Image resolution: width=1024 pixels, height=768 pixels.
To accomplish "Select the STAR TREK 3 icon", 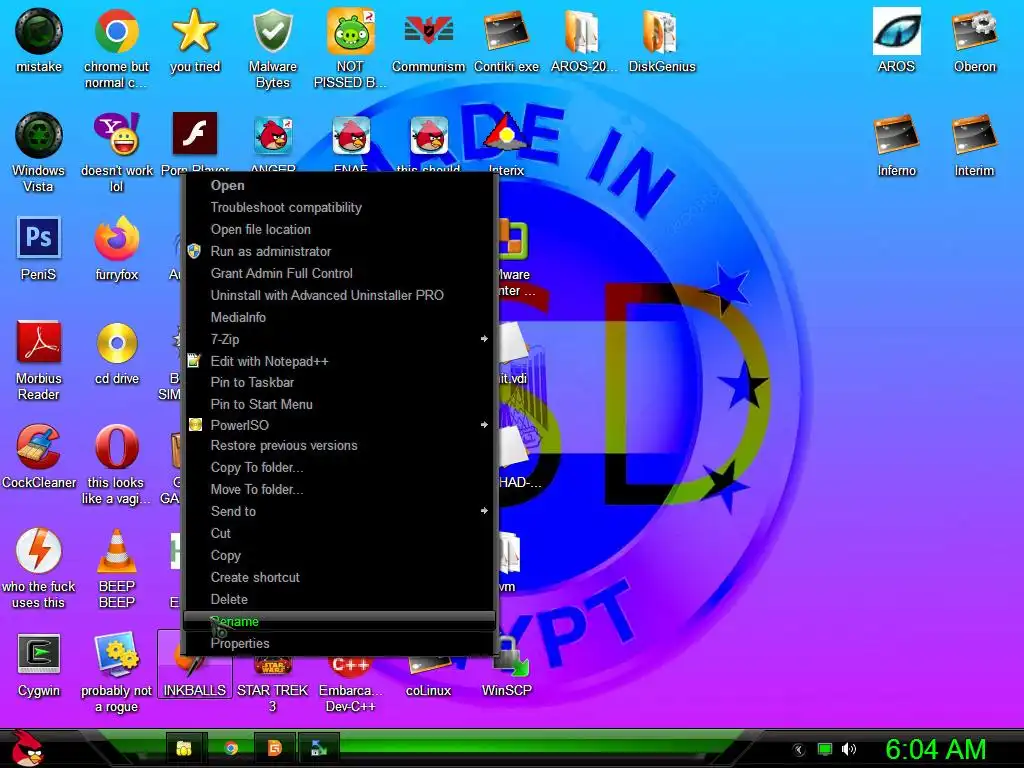I will 272,667.
